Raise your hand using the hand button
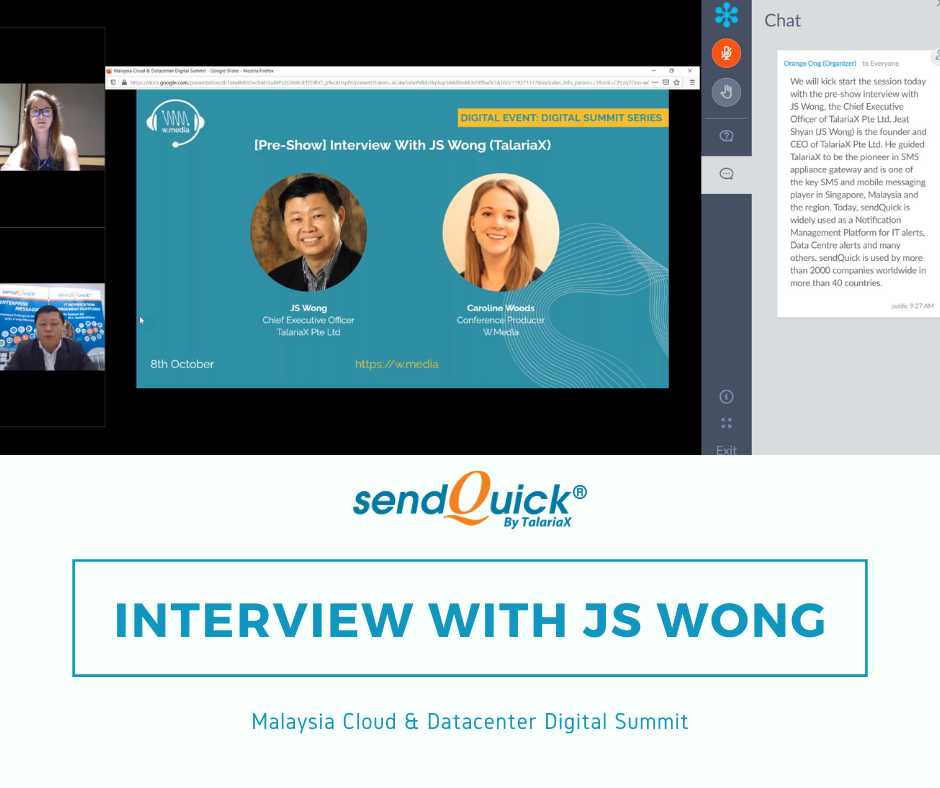 [x=726, y=92]
